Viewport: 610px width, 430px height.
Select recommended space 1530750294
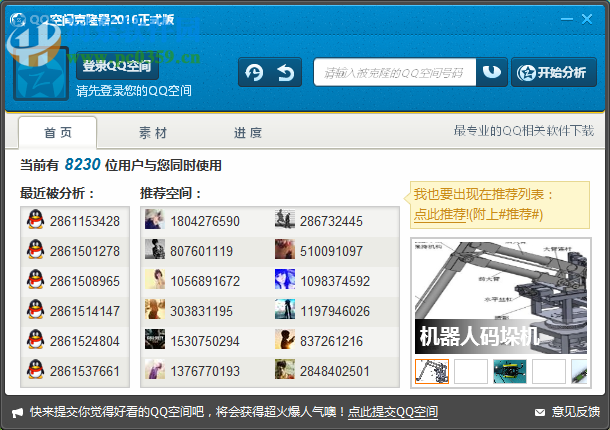coord(205,341)
